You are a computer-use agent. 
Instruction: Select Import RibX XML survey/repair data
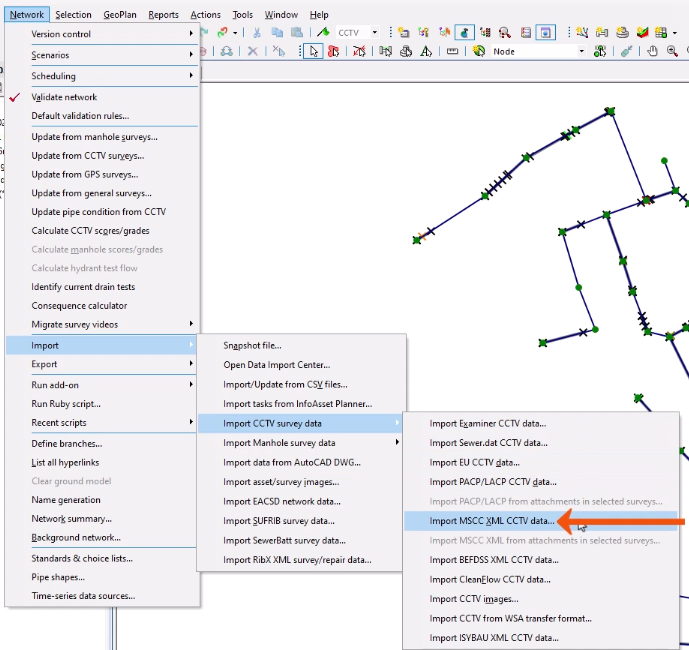(x=300, y=560)
